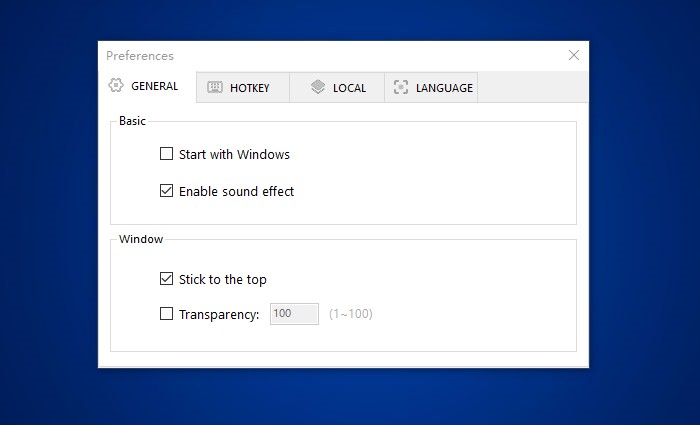Select the LANGUAGE tab label
This screenshot has width=700, height=425.
pos(444,88)
